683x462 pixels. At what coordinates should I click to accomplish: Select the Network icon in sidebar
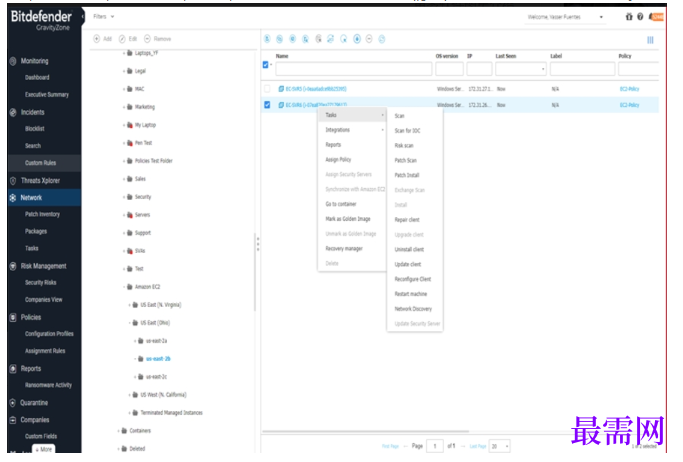tap(13, 198)
